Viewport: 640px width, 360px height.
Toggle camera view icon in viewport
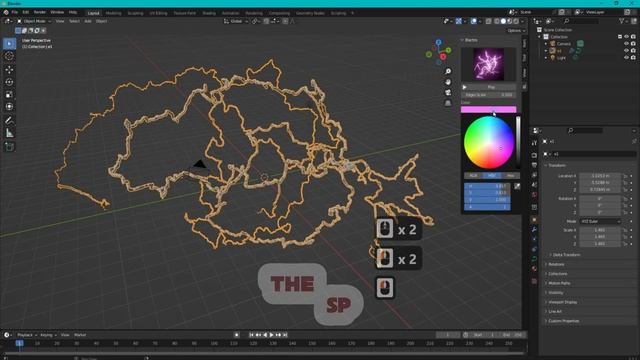(448, 93)
